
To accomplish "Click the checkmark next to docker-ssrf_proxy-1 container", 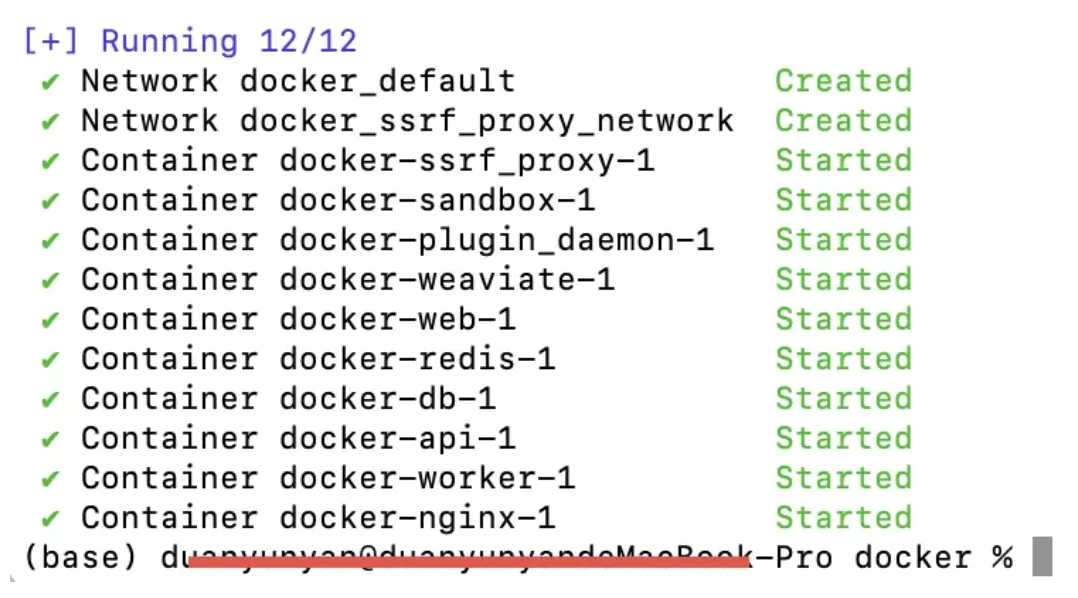I will tap(50, 161).
